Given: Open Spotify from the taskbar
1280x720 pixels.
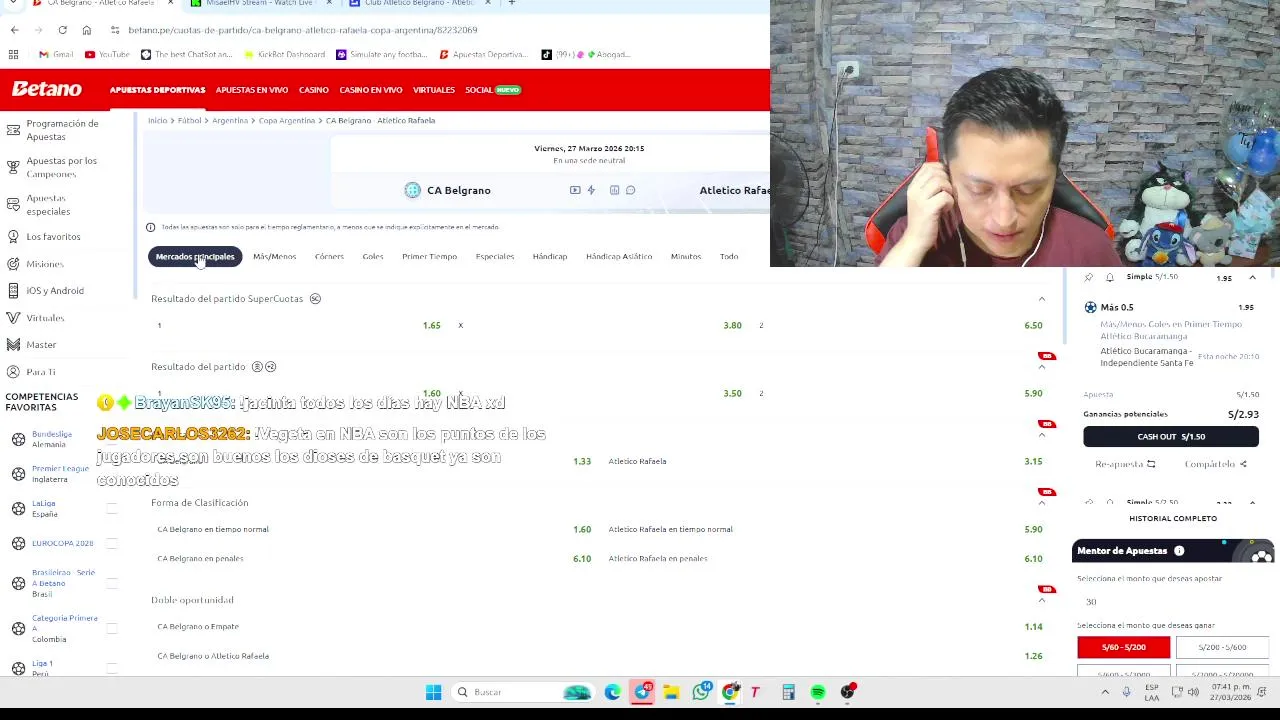Looking at the screenshot, I should pos(818,692).
